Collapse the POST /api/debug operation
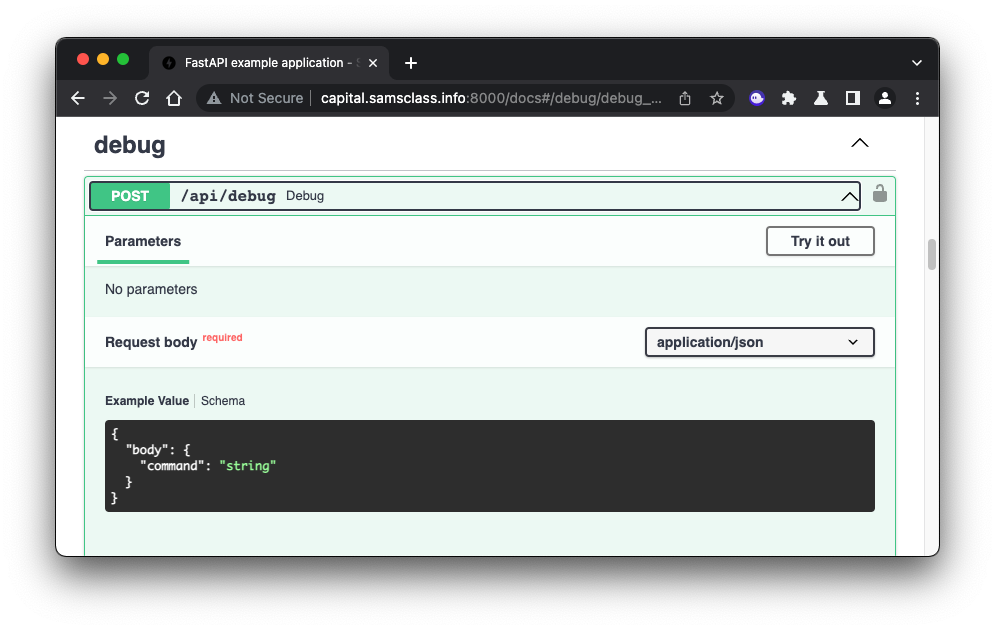This screenshot has width=995, height=630. (849, 197)
